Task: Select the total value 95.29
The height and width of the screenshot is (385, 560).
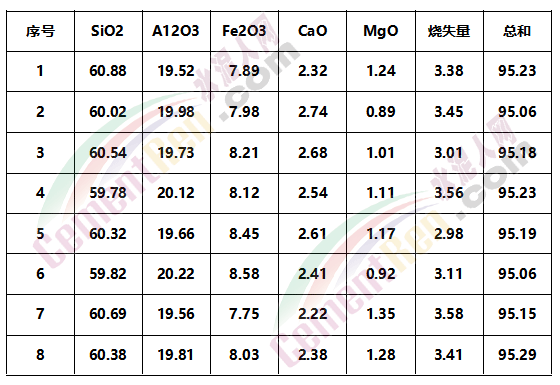Action: 517,355
